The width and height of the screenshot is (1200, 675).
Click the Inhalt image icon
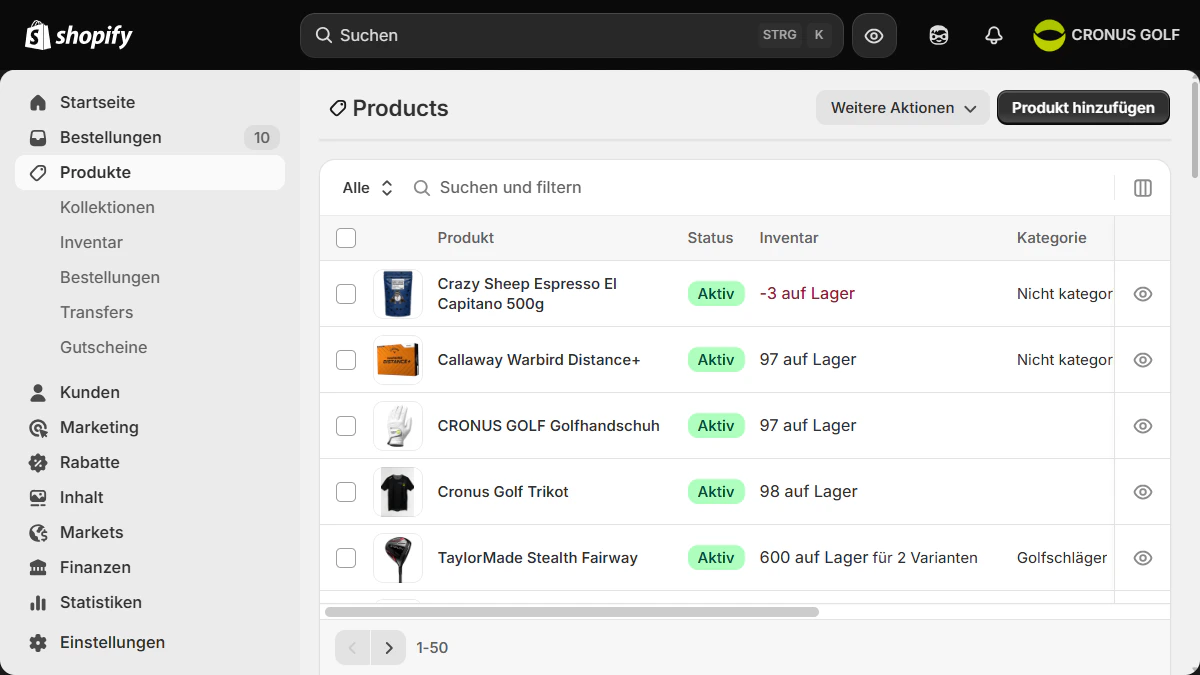[38, 497]
